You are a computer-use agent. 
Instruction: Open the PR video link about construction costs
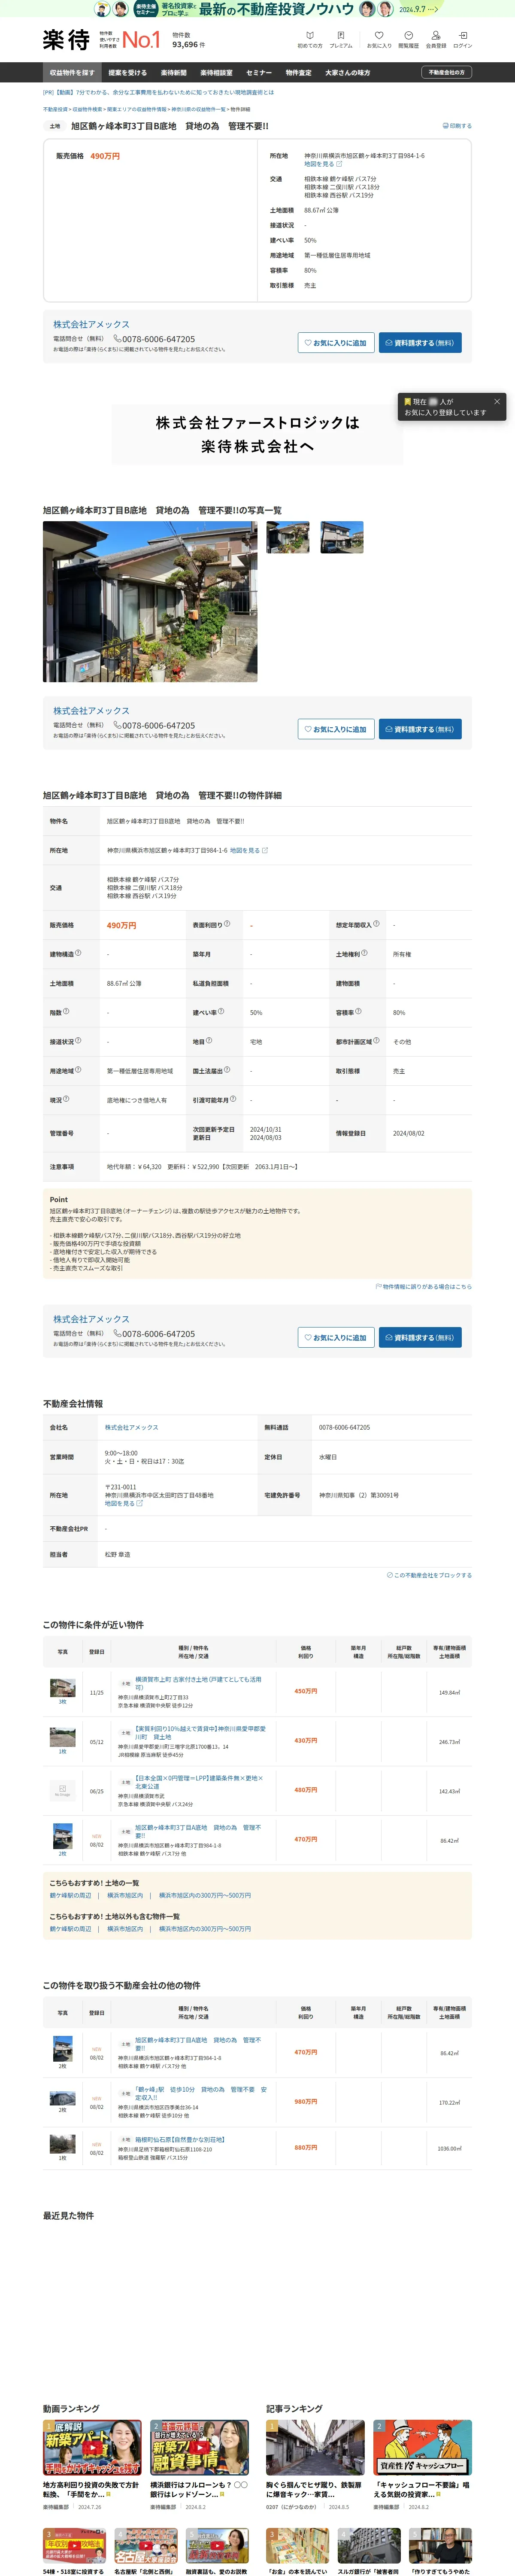pos(157,92)
